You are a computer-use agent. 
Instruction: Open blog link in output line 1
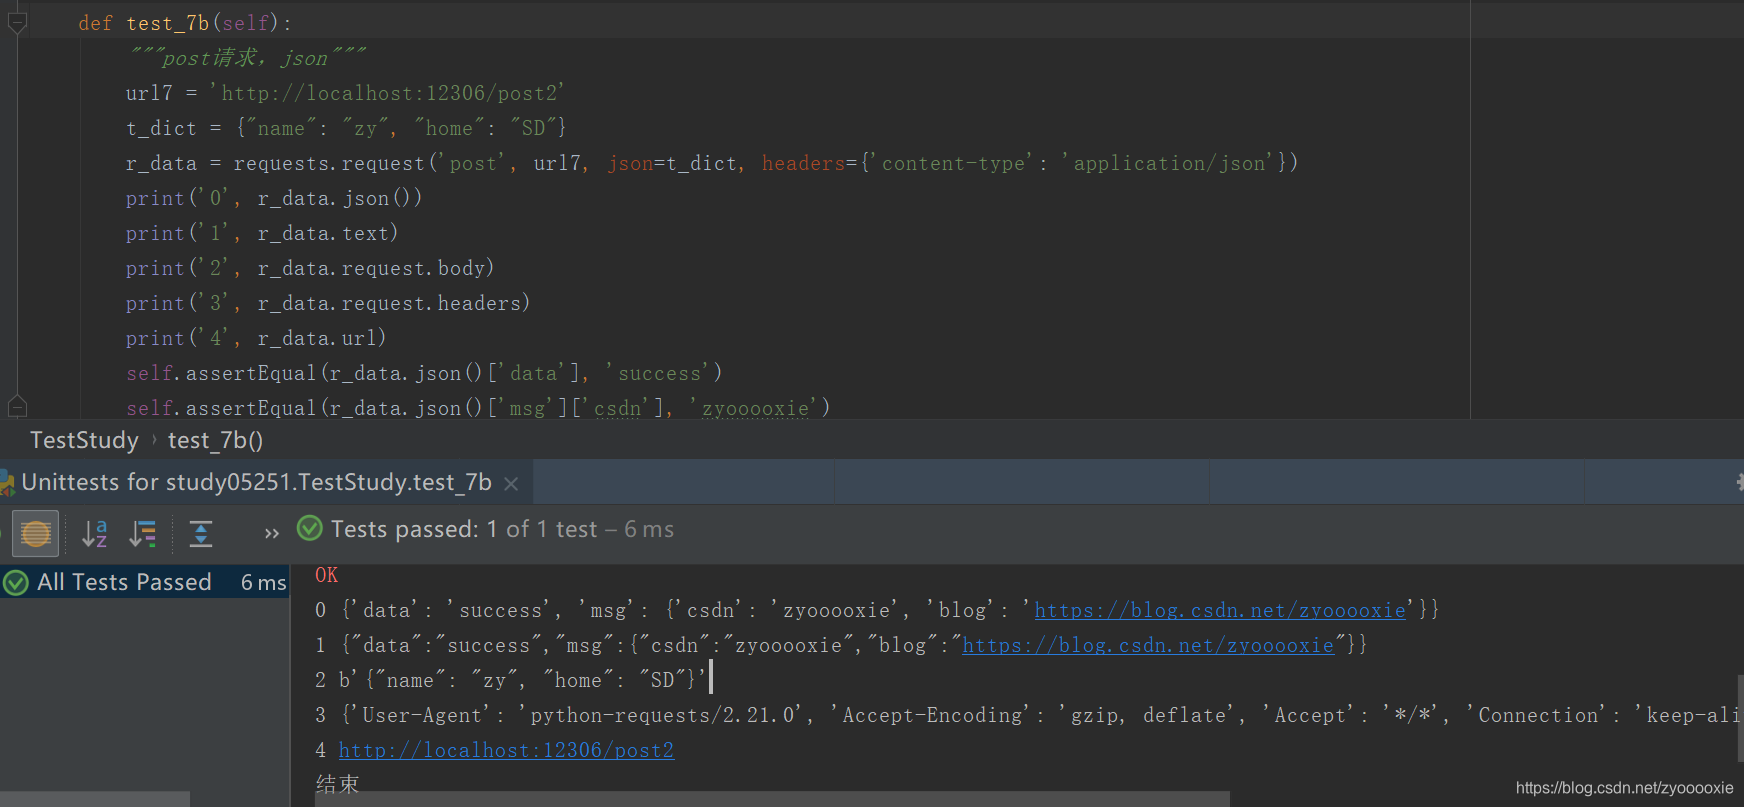tap(1148, 645)
